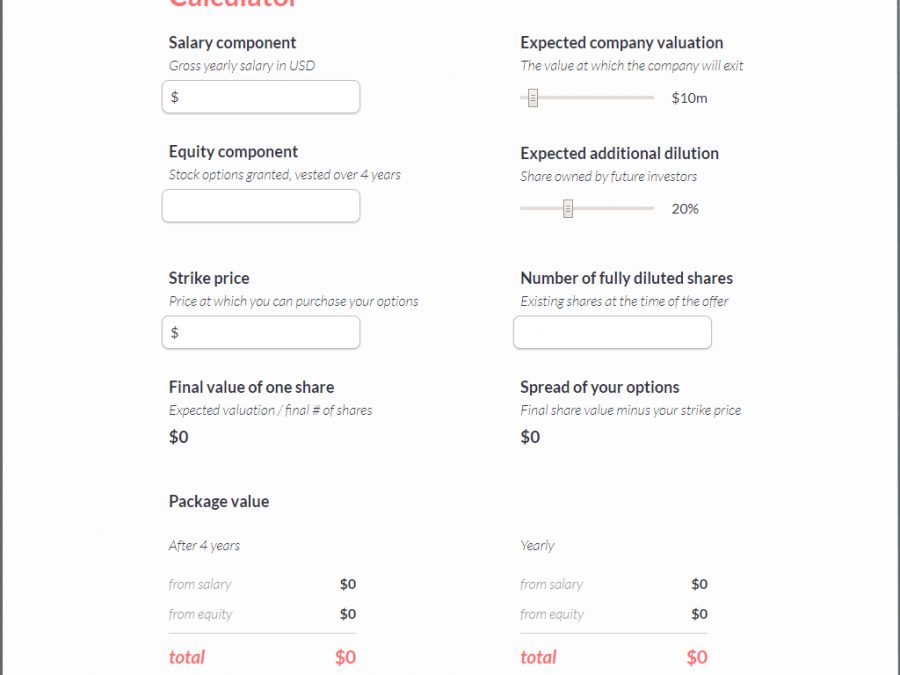Click the Yearly total amount

point(697,657)
